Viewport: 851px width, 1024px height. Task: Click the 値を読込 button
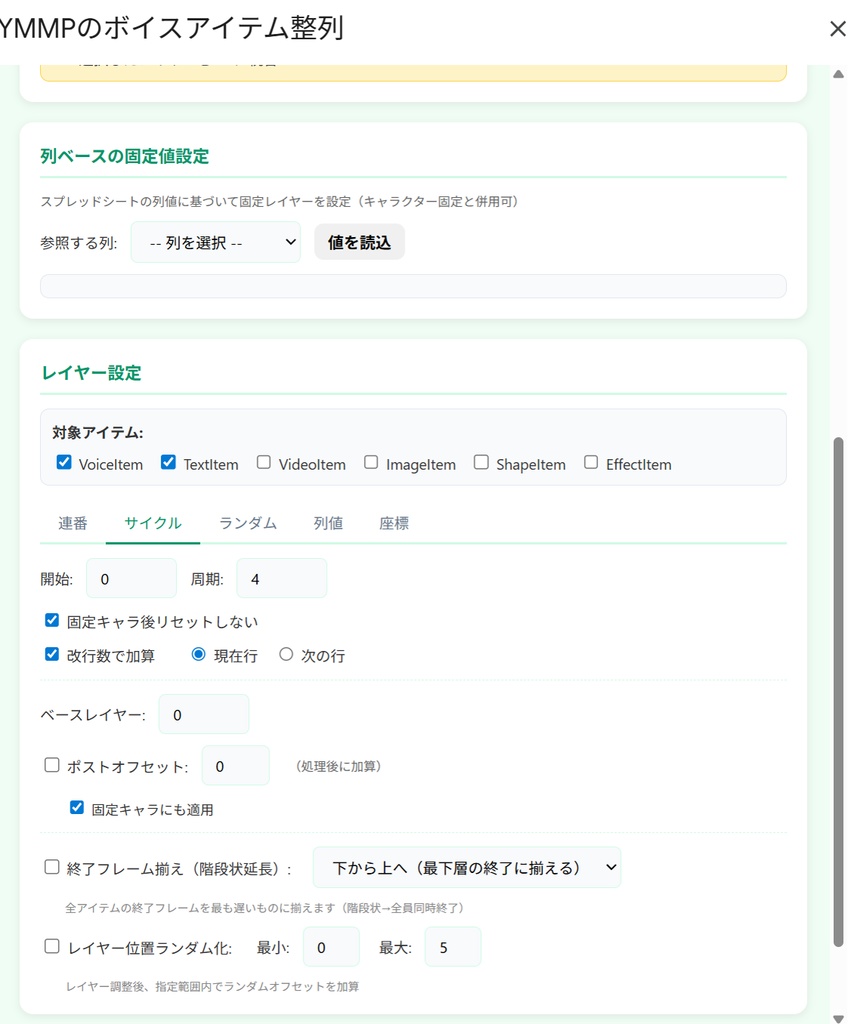click(360, 241)
